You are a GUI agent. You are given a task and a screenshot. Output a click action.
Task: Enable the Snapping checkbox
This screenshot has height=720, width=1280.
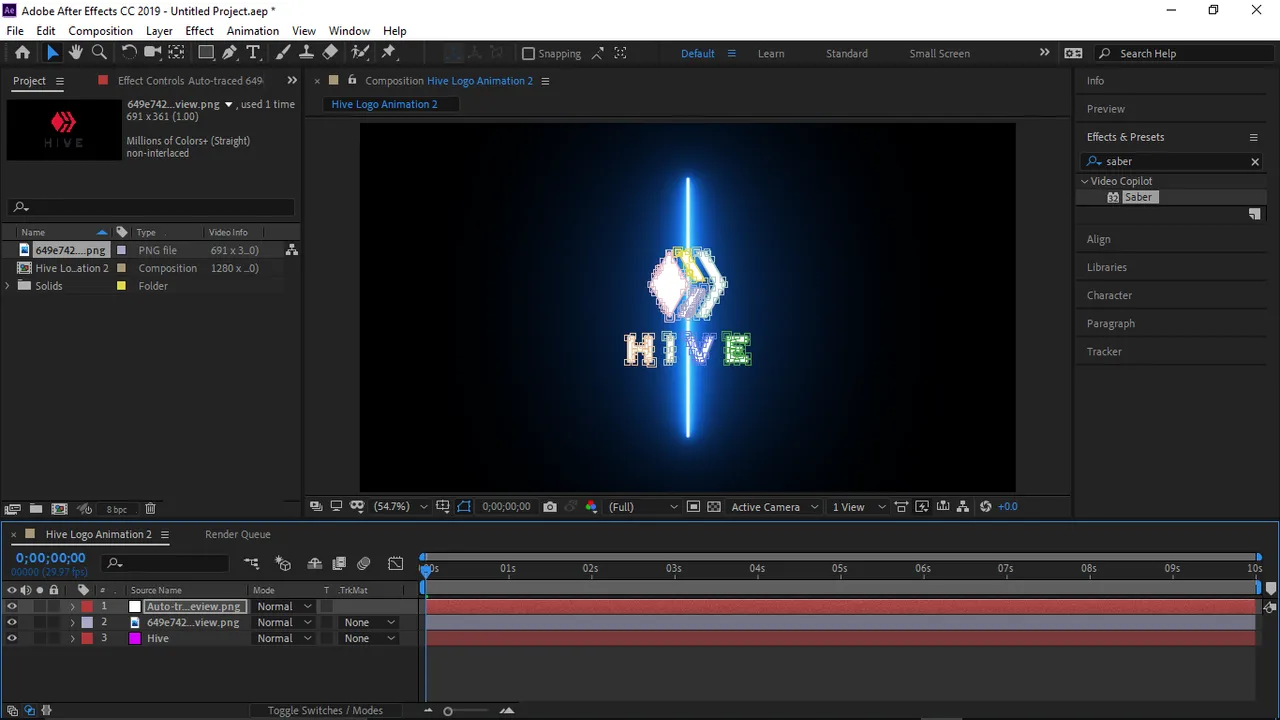[x=529, y=53]
